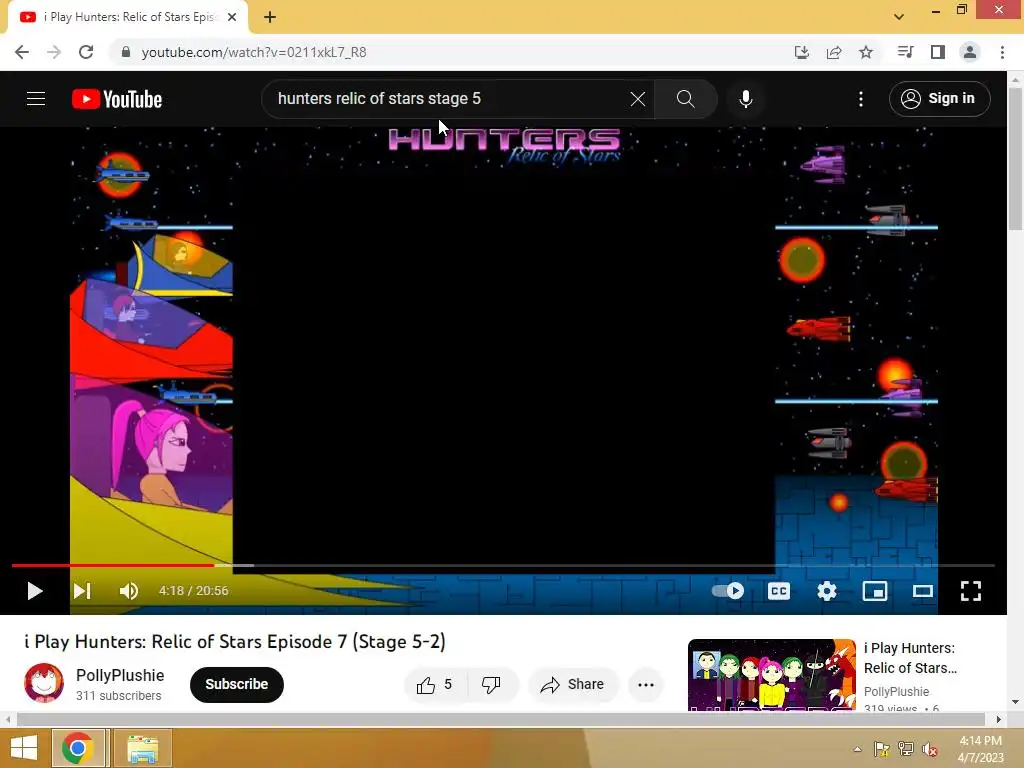Open Chrome profile icon
The height and width of the screenshot is (768, 1024).
coord(970,52)
